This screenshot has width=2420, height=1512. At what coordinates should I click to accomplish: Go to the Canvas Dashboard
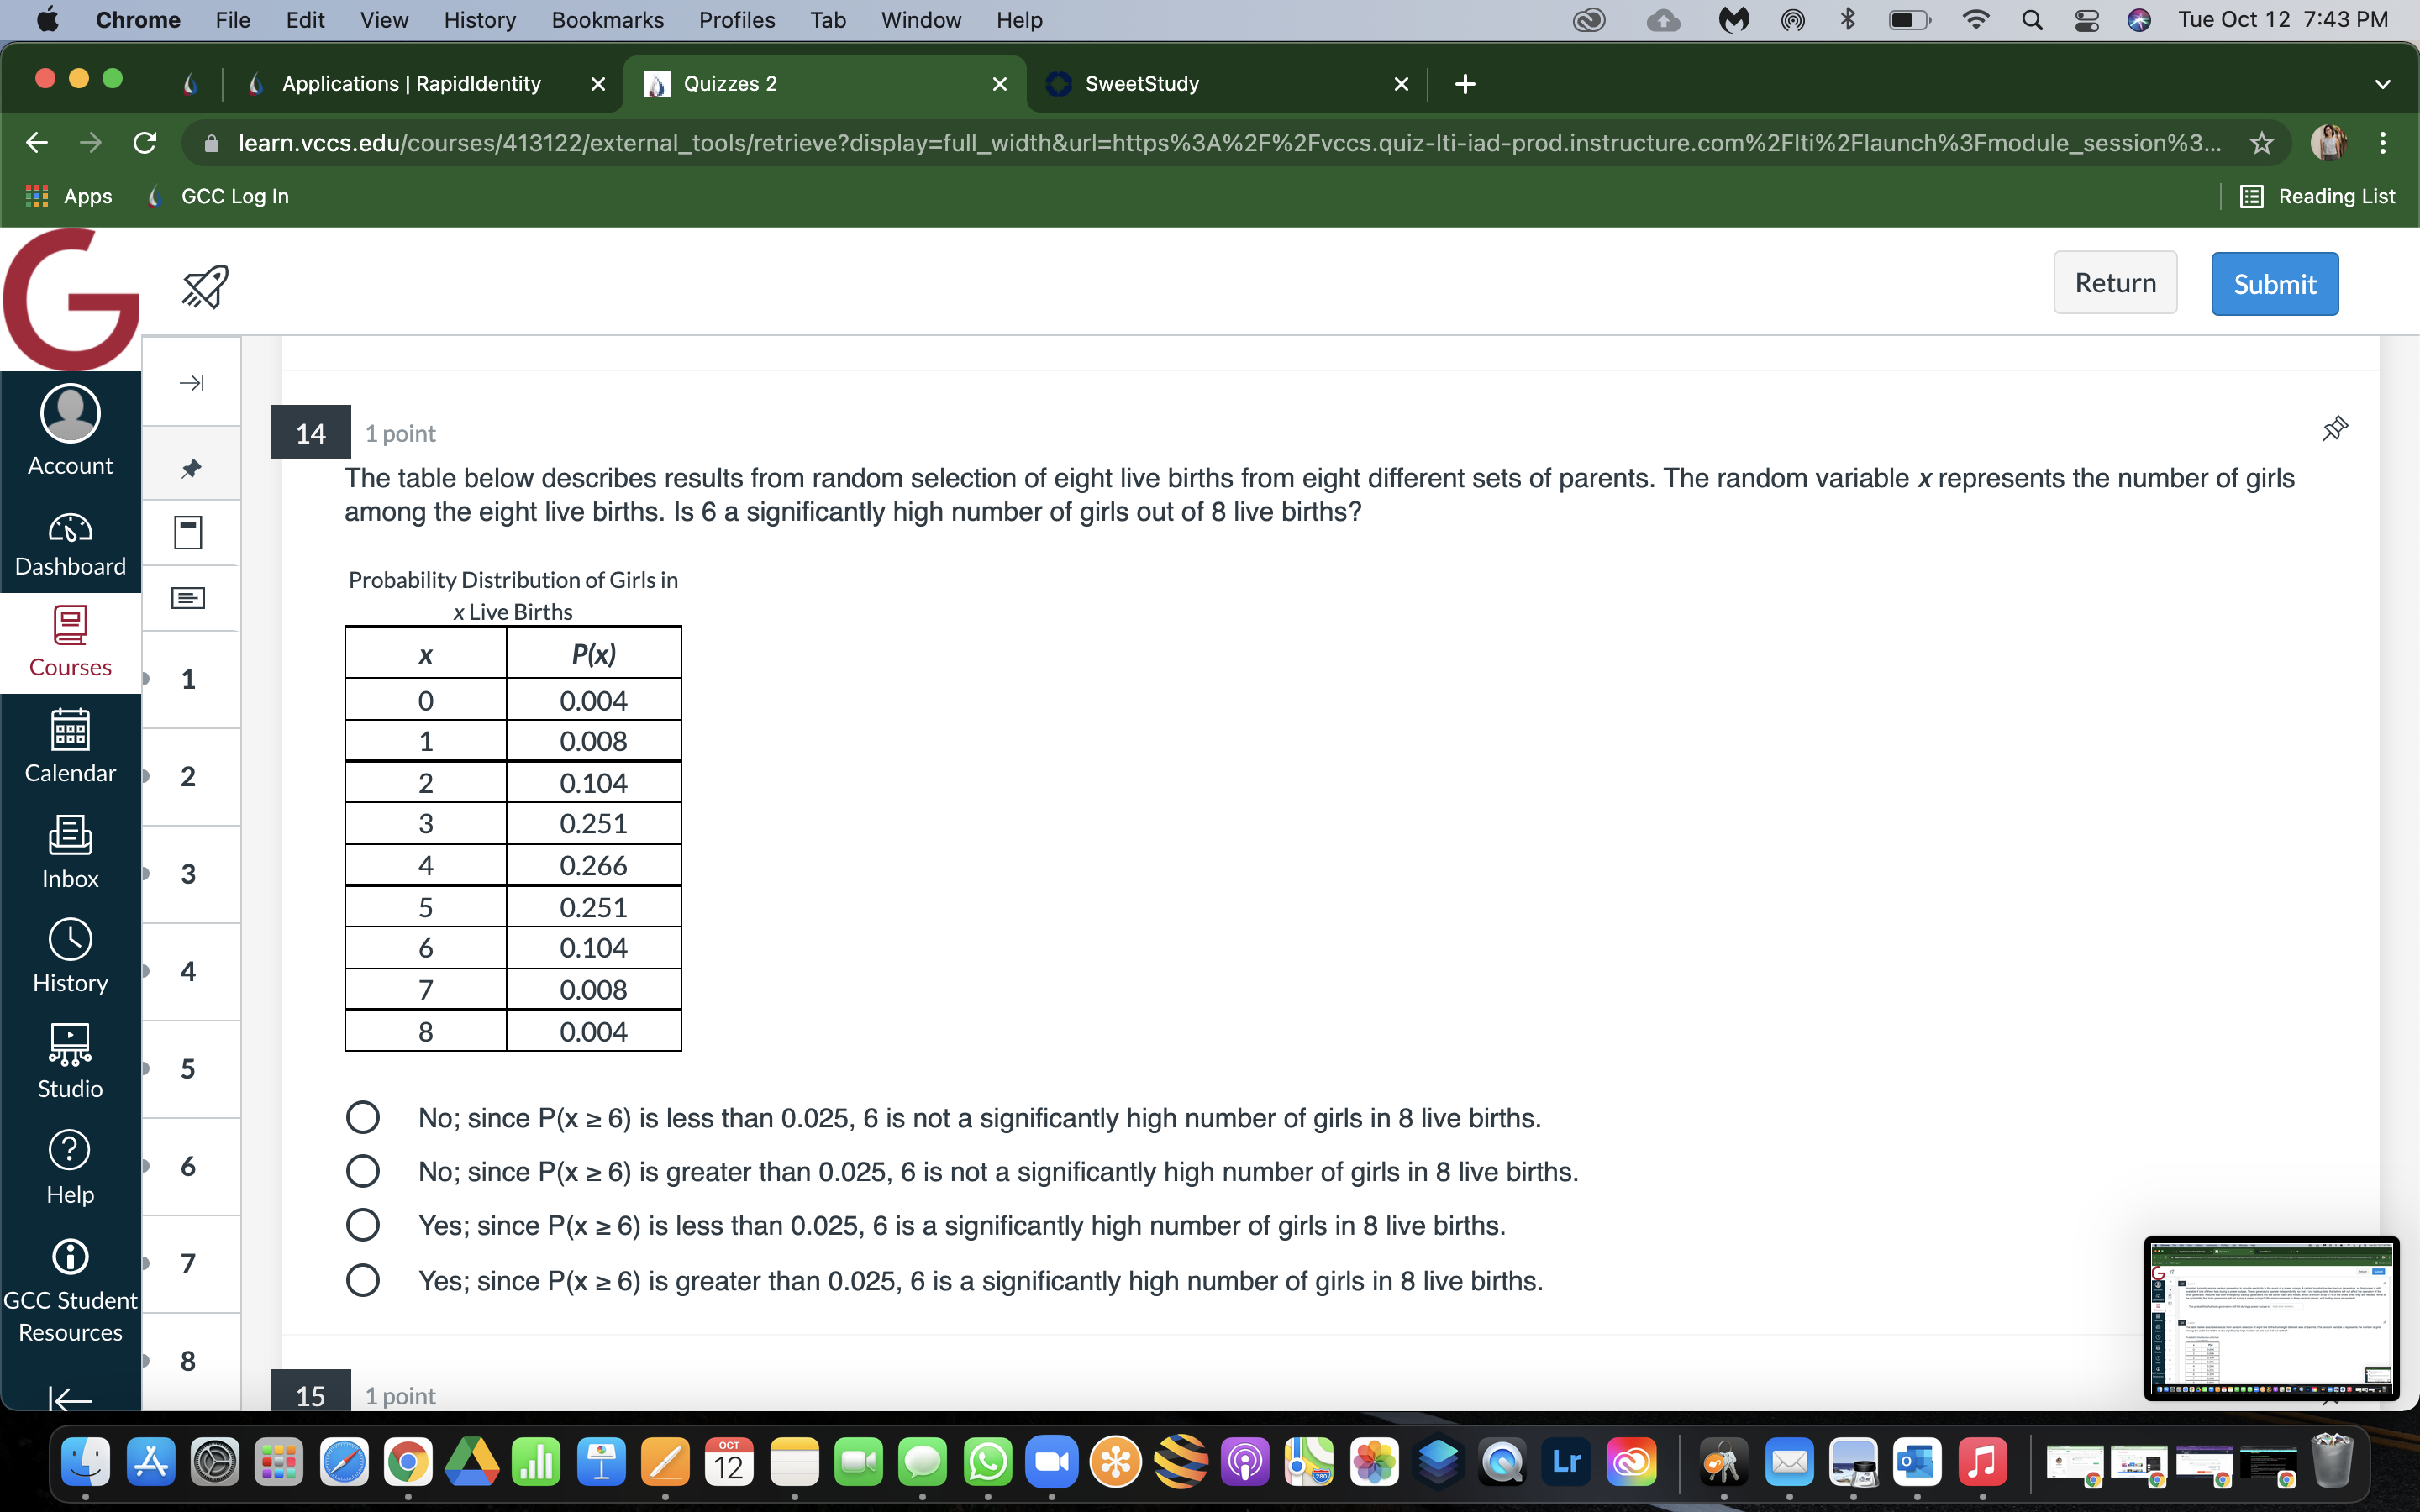click(70, 545)
